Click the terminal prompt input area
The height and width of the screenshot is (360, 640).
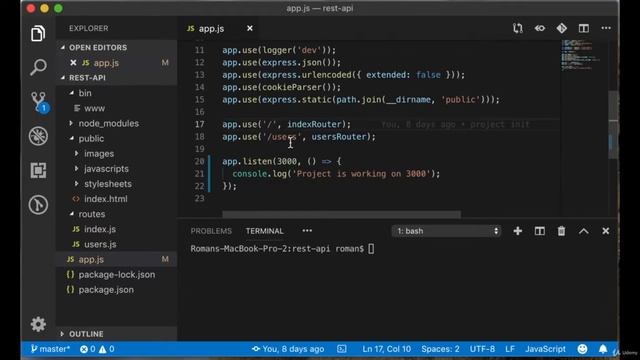pyautogui.click(x=371, y=249)
